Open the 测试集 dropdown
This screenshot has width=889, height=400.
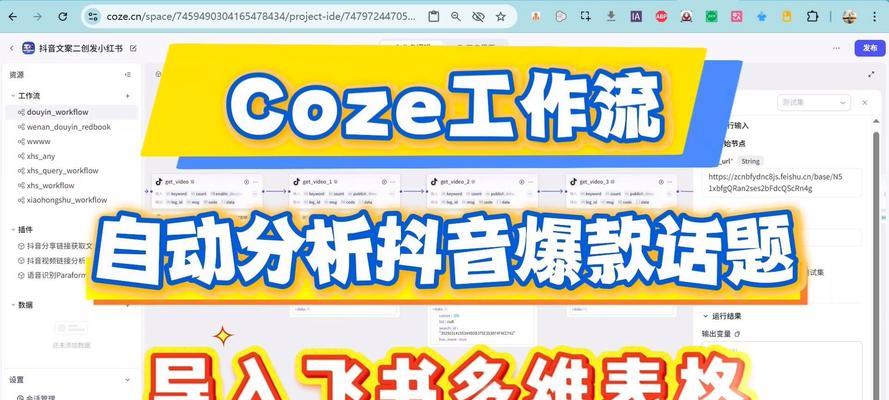(x=813, y=103)
